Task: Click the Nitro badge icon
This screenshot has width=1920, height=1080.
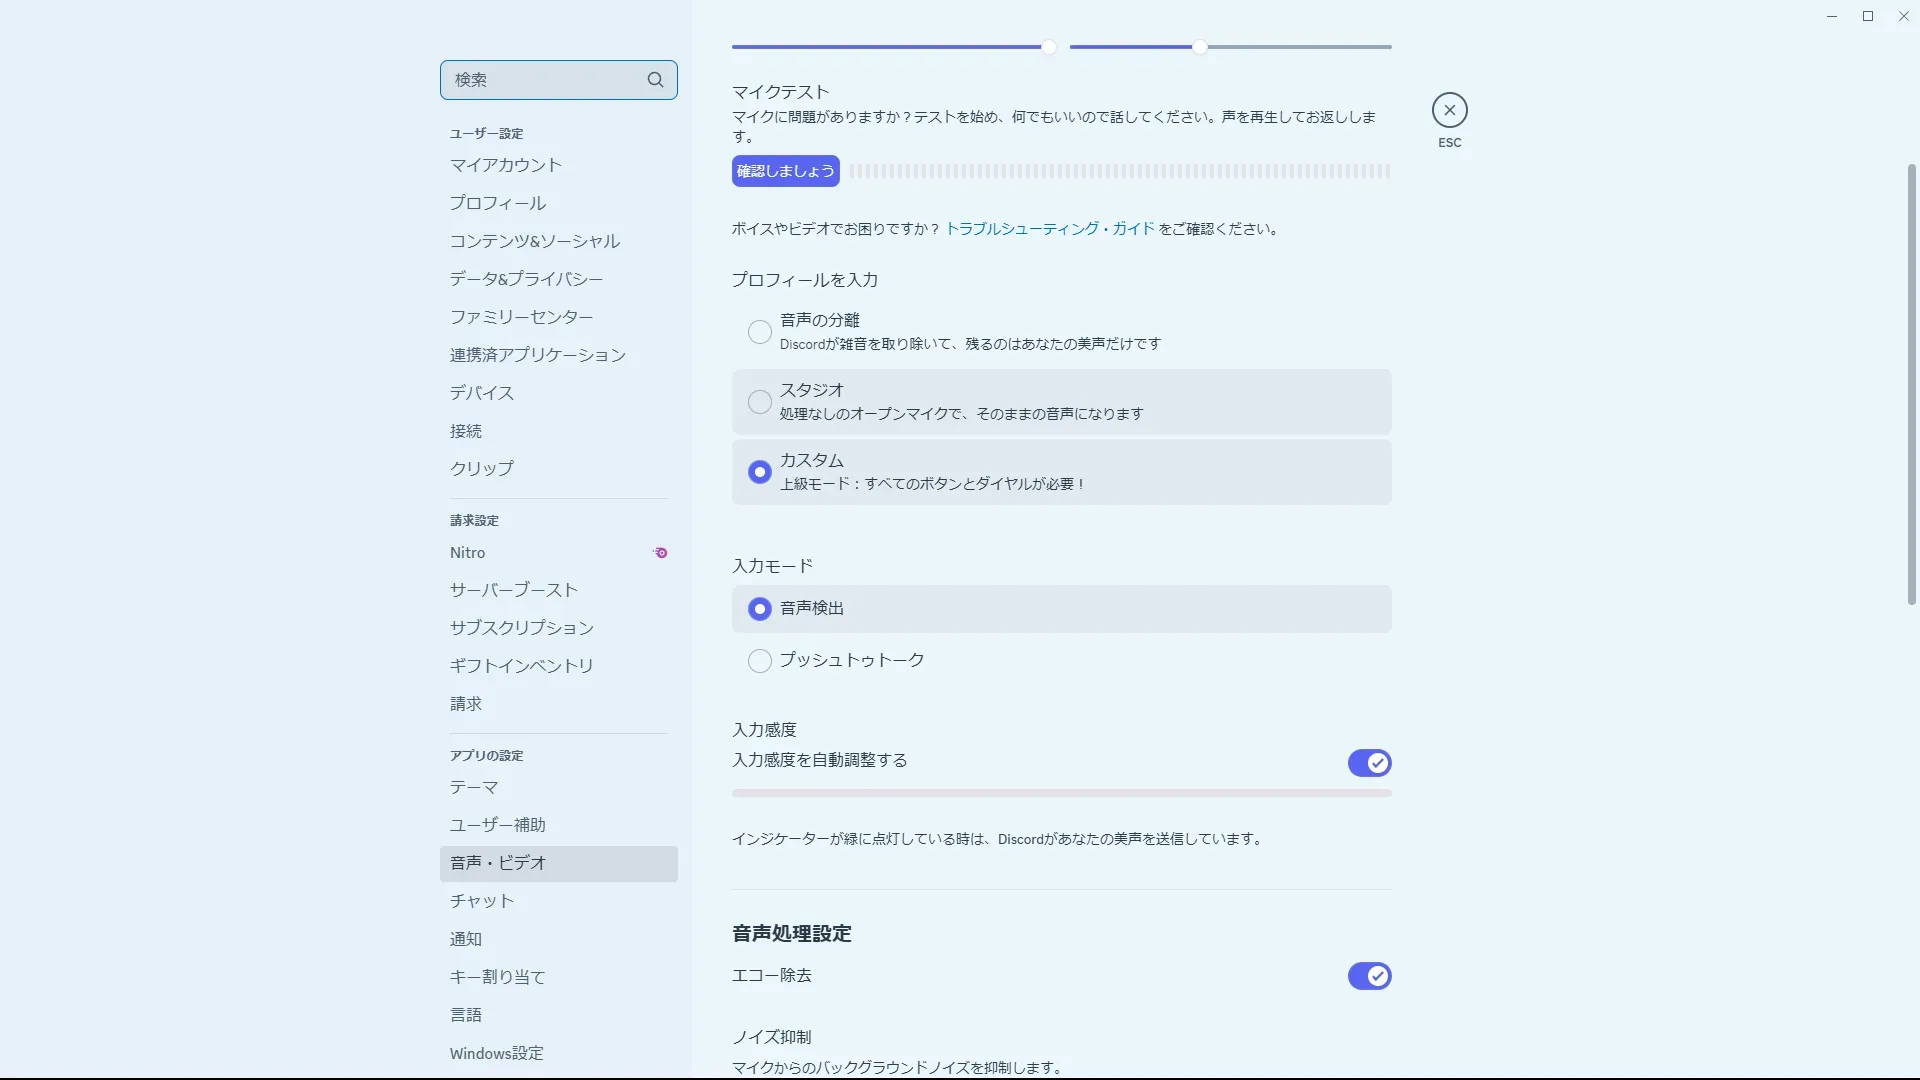Action: point(660,552)
